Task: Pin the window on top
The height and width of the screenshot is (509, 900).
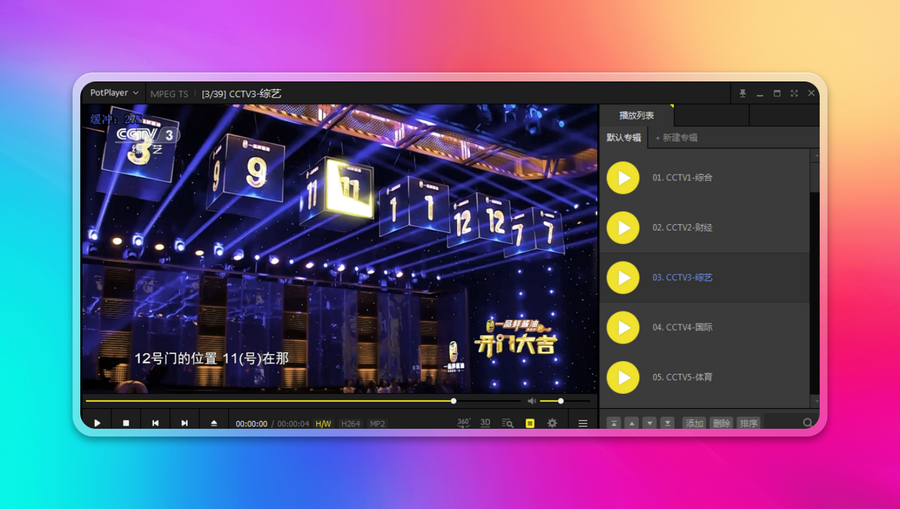Action: [x=743, y=93]
